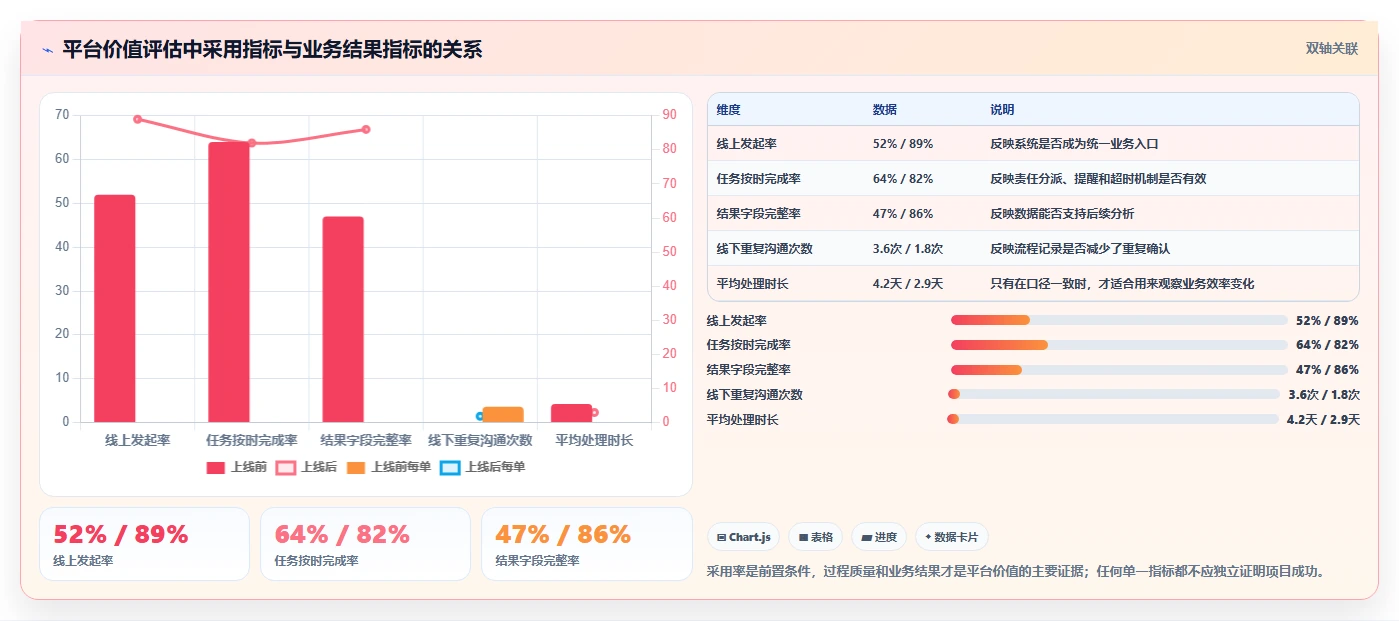The height and width of the screenshot is (621, 1399).
Task: Click the red bar for 结果字段完整率 in chart
Action: click(x=343, y=319)
